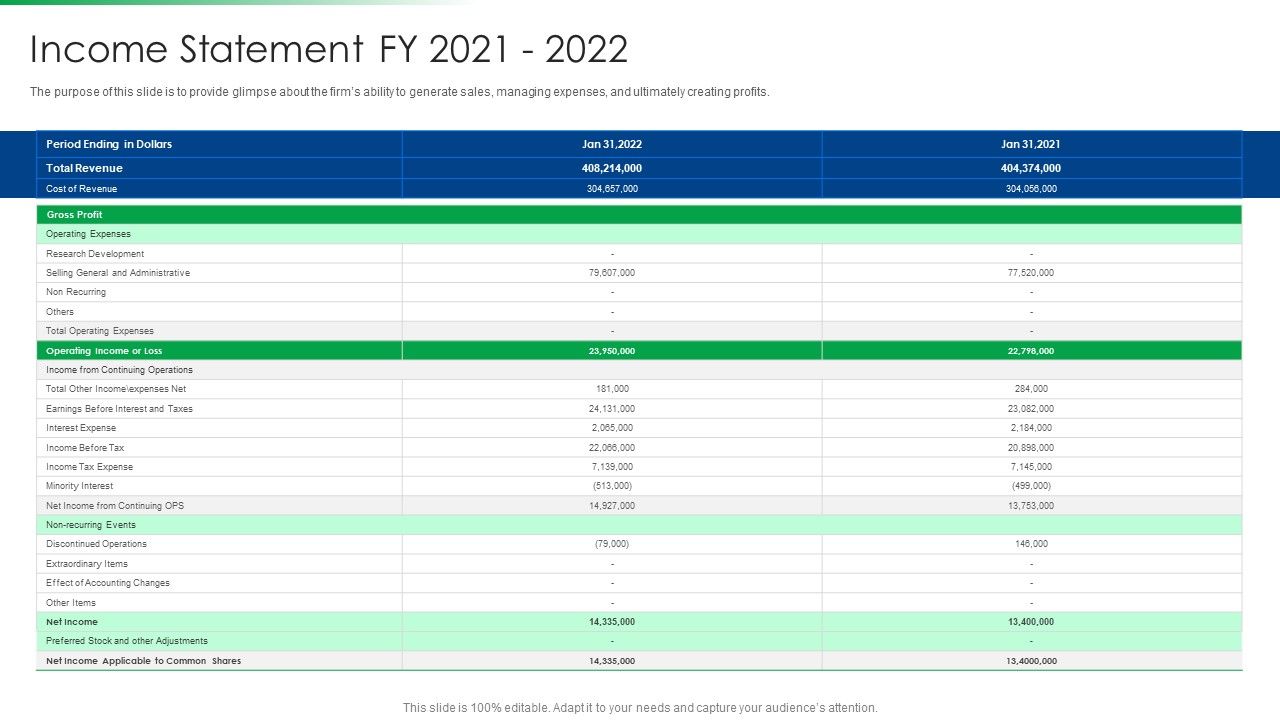Click the Operating Income or Loss header
Viewport: 1280px width, 720px height.
(104, 351)
